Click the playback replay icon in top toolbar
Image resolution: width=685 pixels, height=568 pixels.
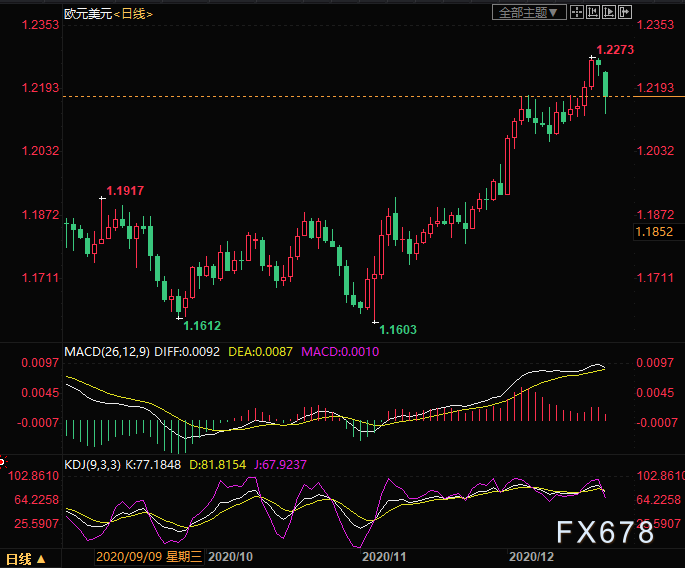612,12
